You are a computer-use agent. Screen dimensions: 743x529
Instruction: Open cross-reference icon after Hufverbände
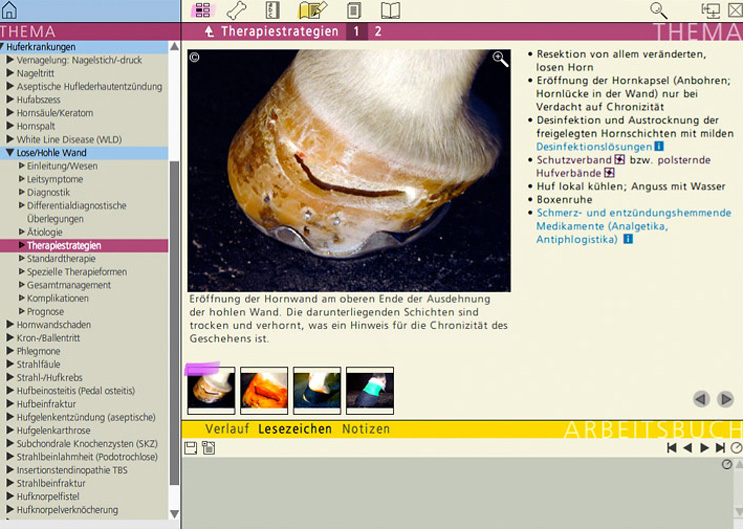(x=609, y=173)
